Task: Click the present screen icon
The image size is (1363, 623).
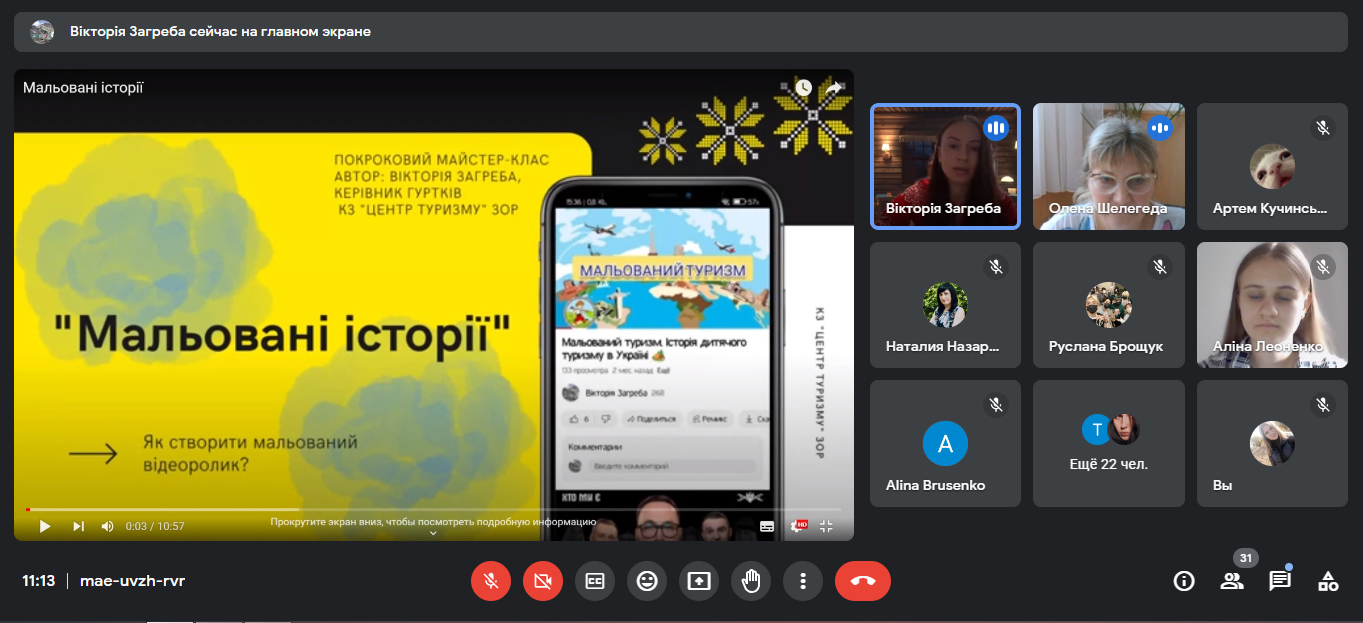Action: pos(699,581)
